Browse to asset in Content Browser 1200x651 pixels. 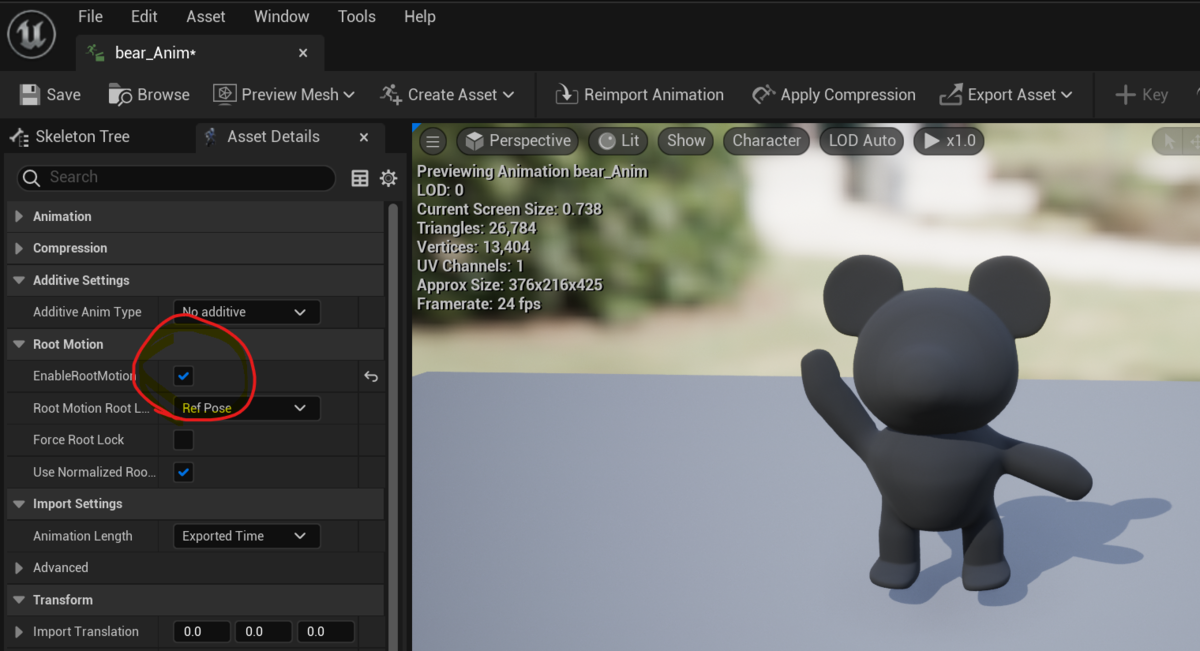[x=149, y=94]
